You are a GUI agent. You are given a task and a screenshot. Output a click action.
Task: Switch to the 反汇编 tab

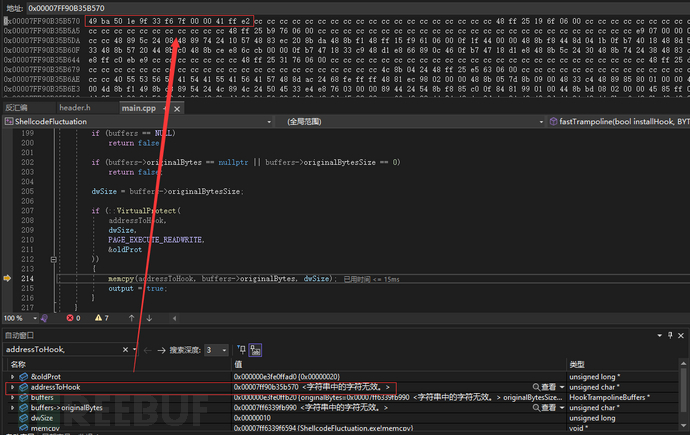17,107
